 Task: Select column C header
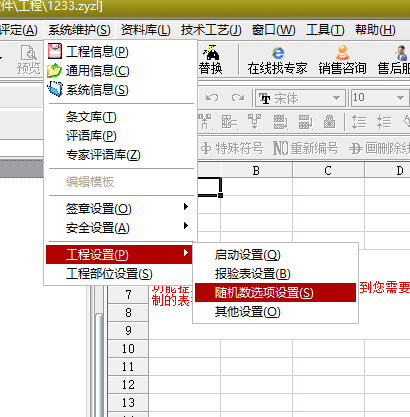pos(328,170)
